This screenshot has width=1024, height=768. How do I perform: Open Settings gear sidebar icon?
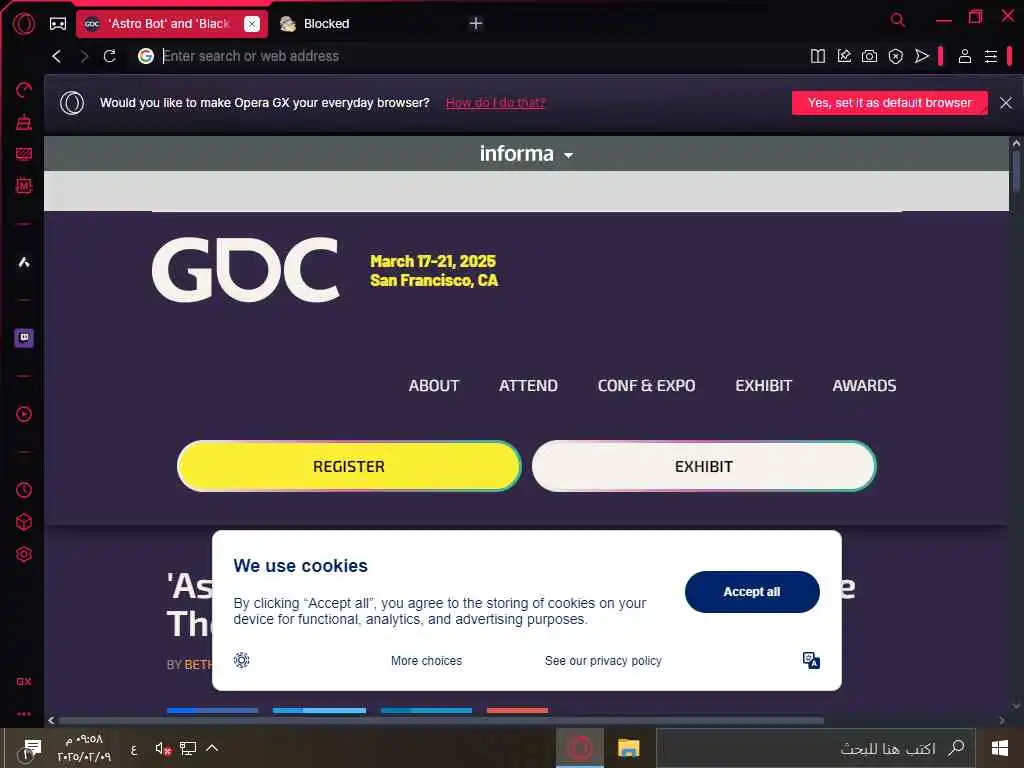pyautogui.click(x=24, y=554)
